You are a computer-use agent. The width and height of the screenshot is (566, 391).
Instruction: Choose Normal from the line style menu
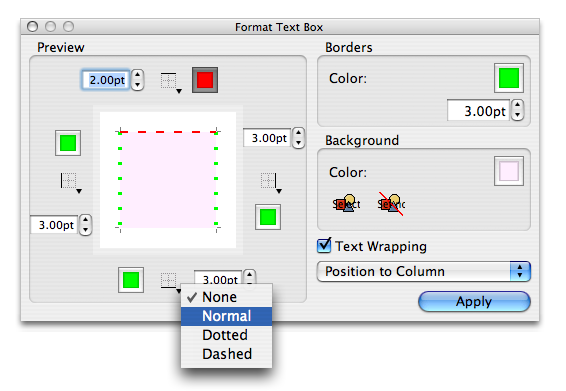point(226,316)
